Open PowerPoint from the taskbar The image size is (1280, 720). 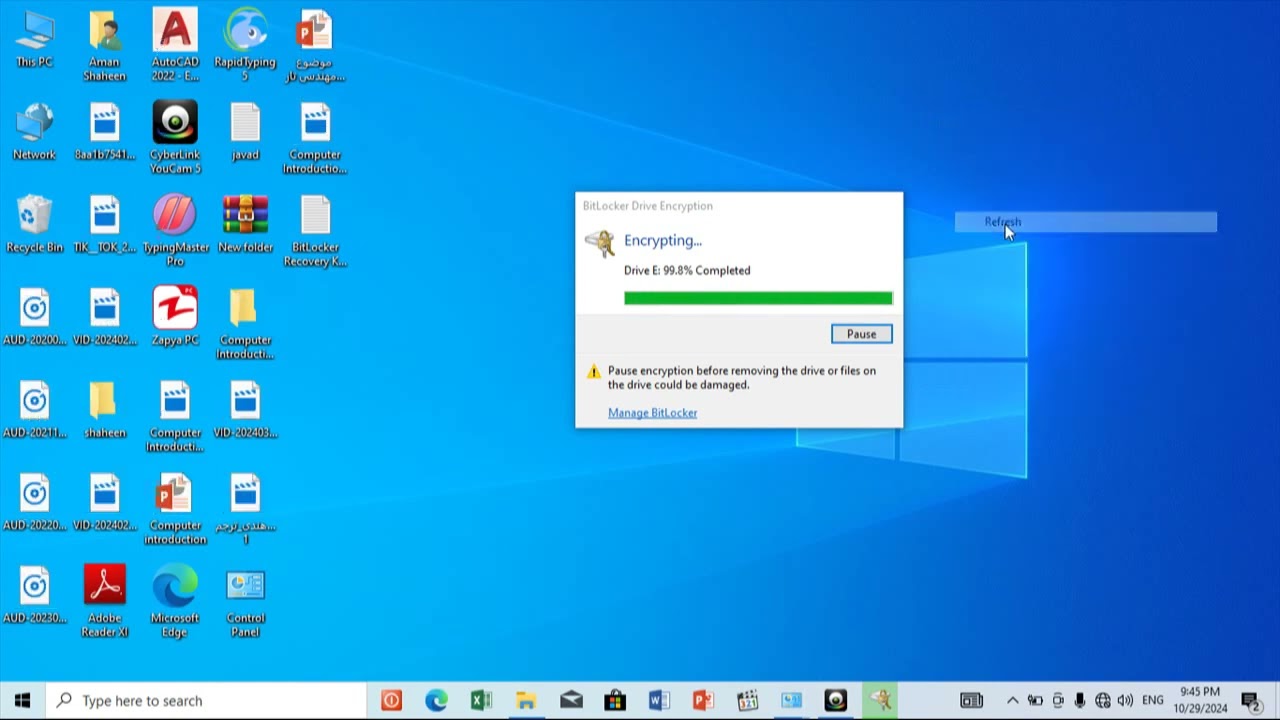[x=703, y=701]
